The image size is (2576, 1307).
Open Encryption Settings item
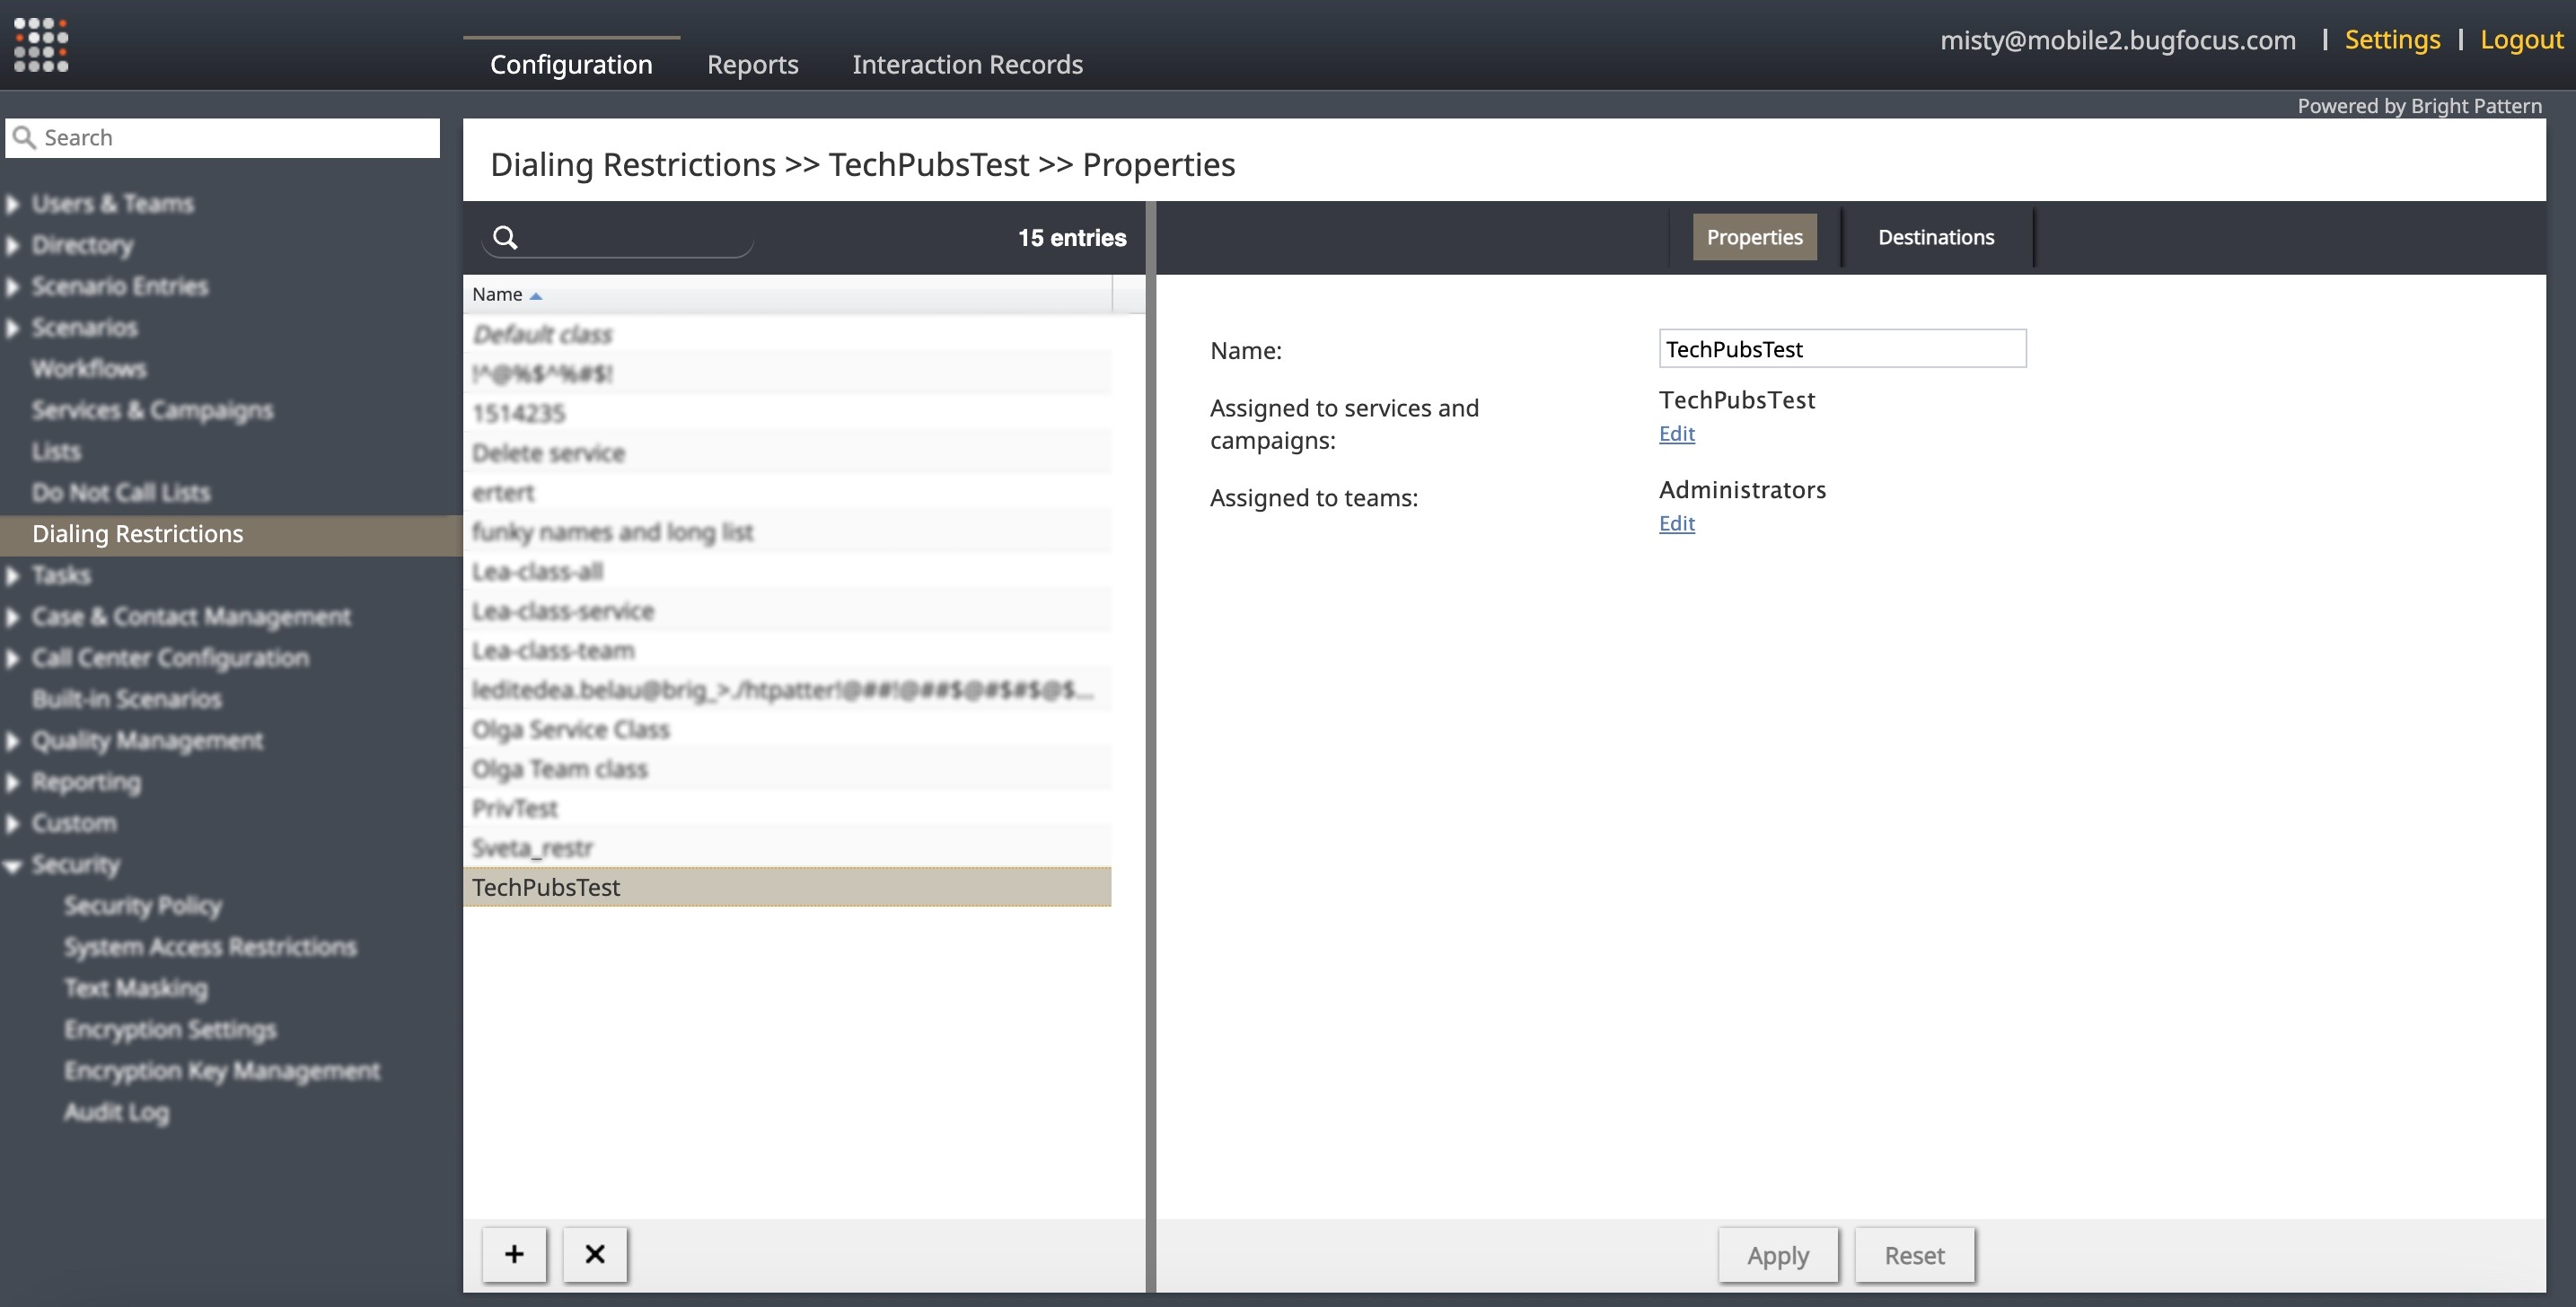click(170, 1030)
